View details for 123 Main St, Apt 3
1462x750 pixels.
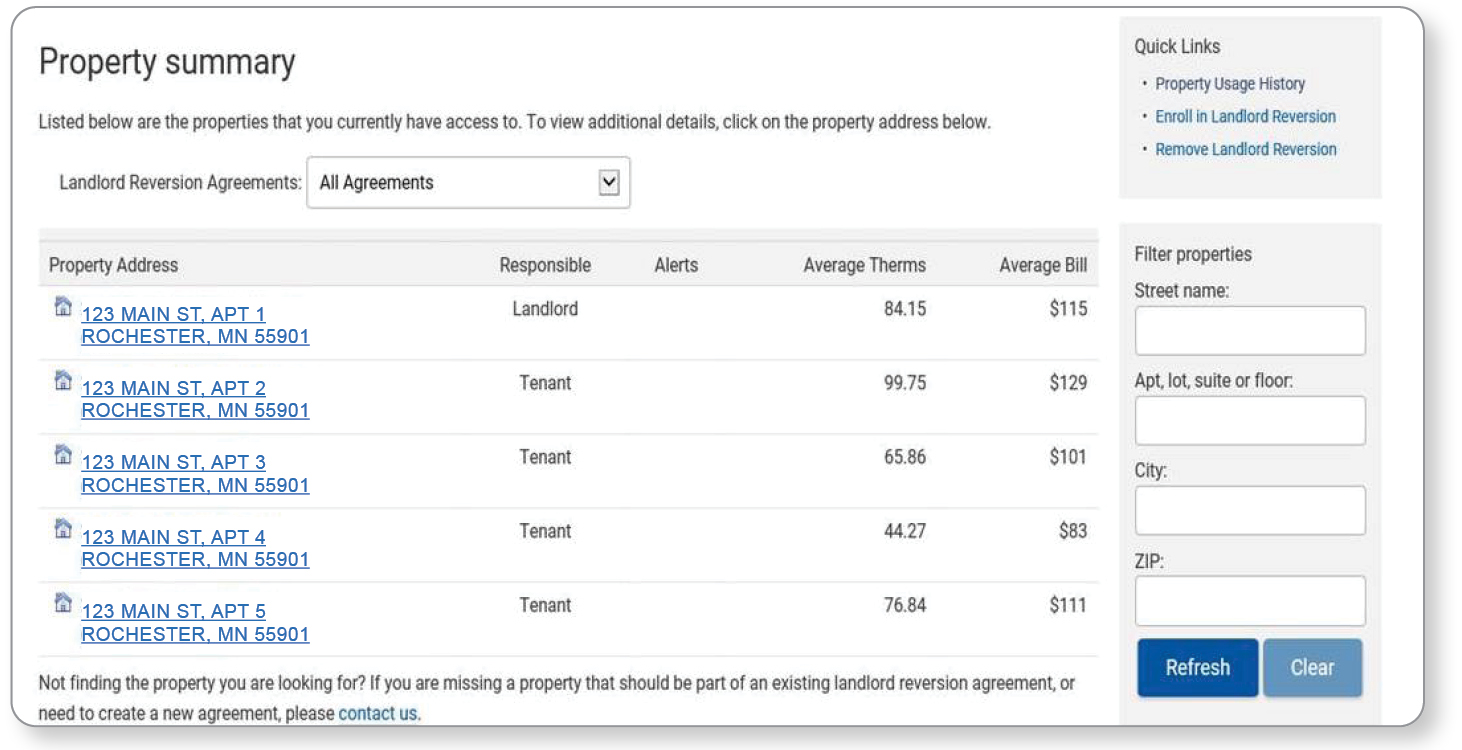[195, 473]
